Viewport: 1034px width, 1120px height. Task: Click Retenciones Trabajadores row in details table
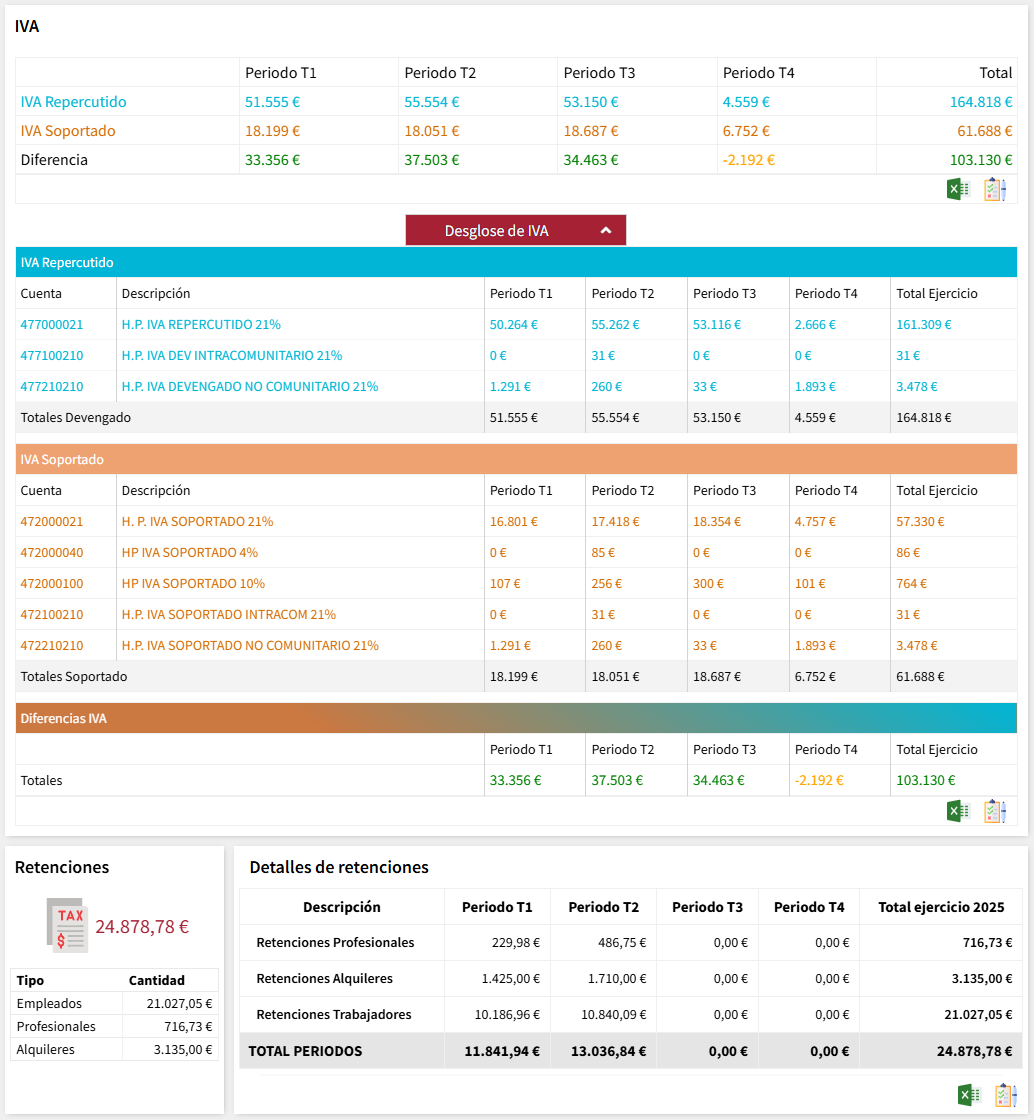pos(334,1015)
